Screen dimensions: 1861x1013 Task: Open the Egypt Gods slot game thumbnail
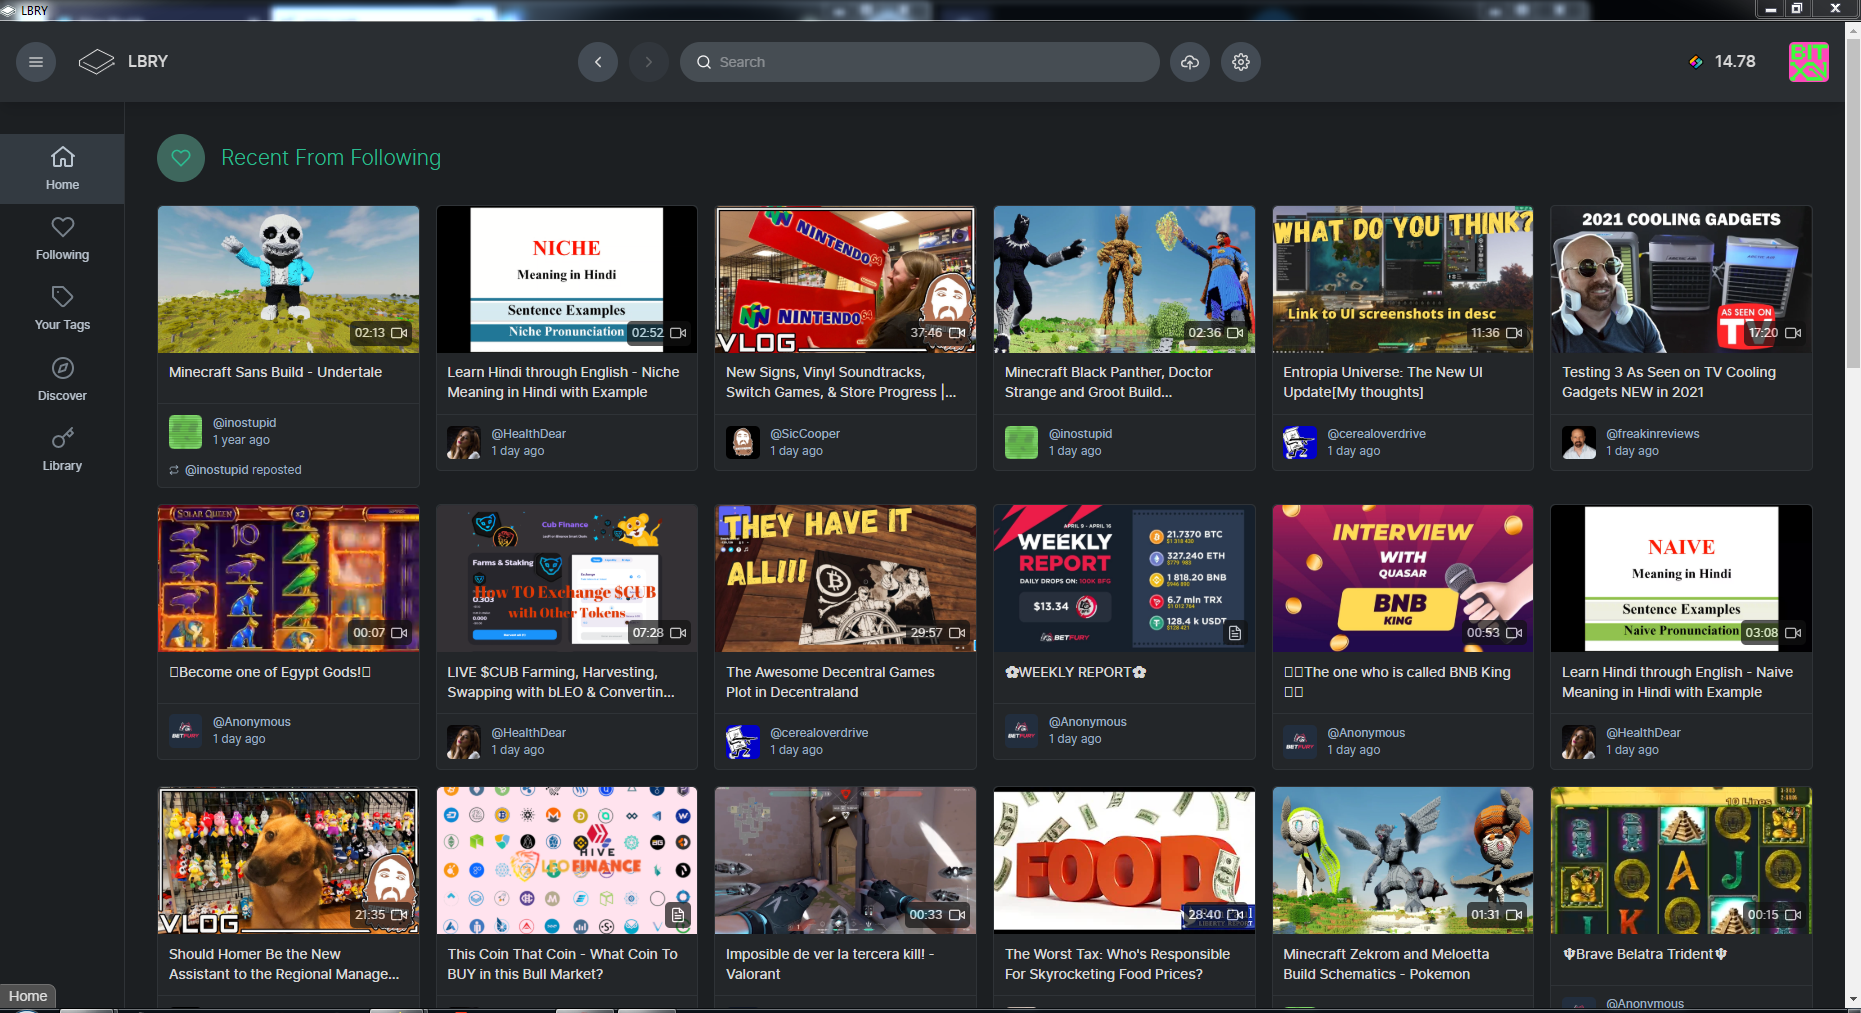click(x=288, y=578)
